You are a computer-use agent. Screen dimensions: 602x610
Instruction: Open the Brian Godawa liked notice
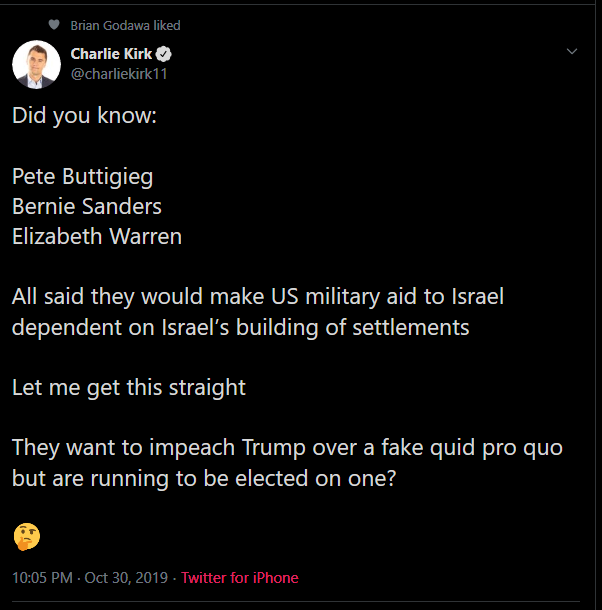(125, 25)
